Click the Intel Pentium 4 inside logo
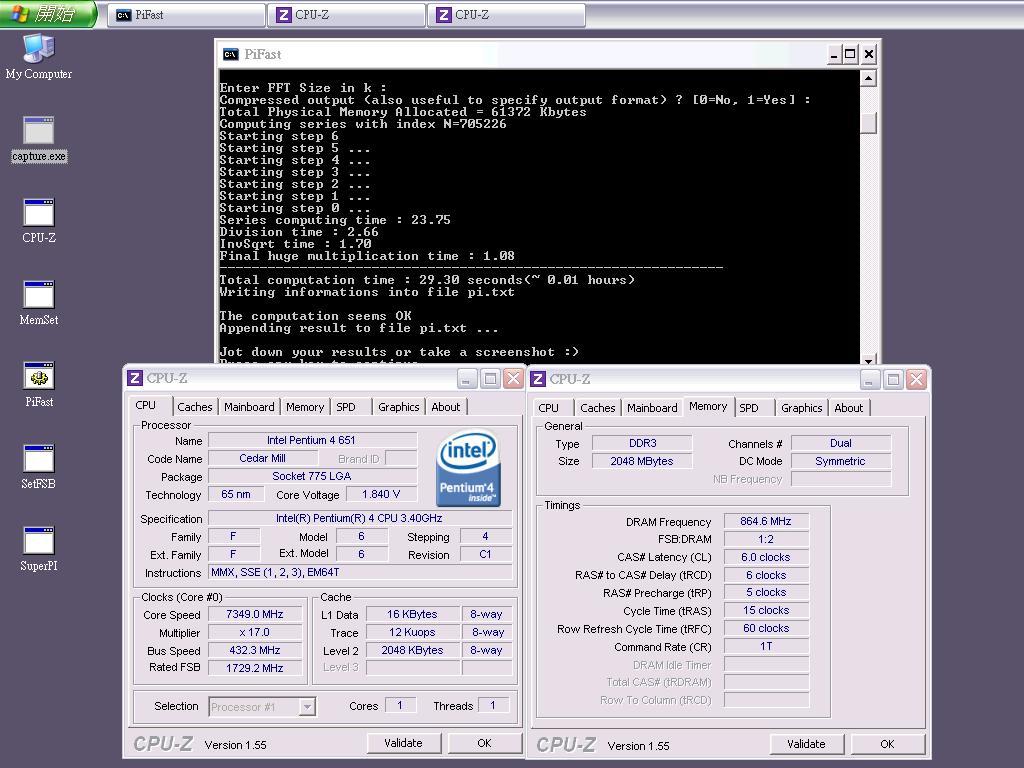The height and width of the screenshot is (768, 1024). [x=468, y=468]
